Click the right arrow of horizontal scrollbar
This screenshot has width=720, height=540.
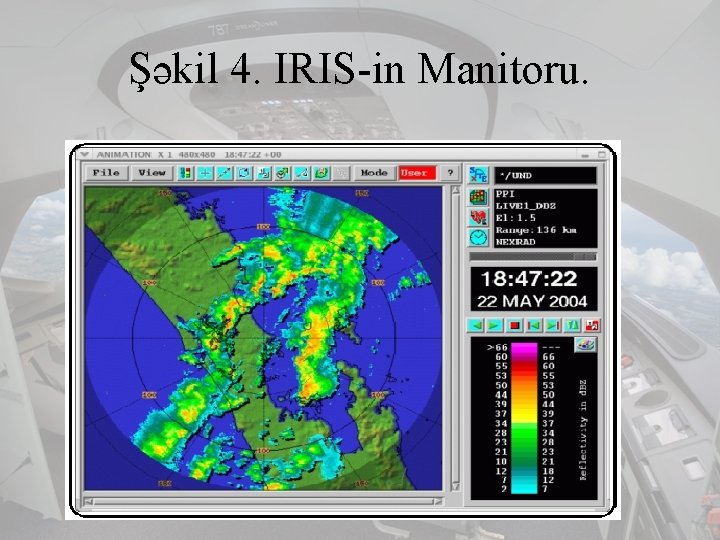coord(439,502)
